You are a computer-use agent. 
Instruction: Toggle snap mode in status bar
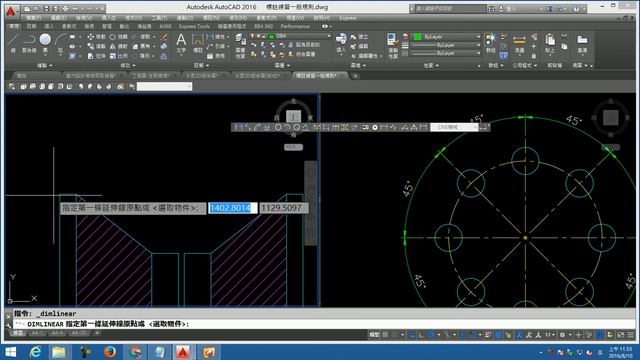[395, 335]
